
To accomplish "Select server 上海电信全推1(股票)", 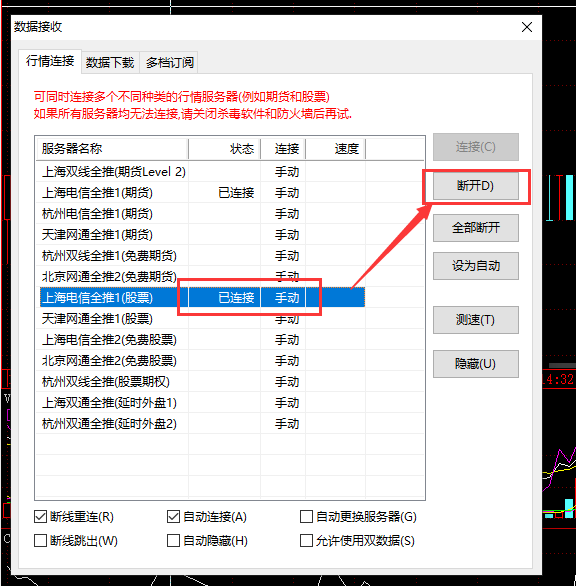I will [x=202, y=297].
